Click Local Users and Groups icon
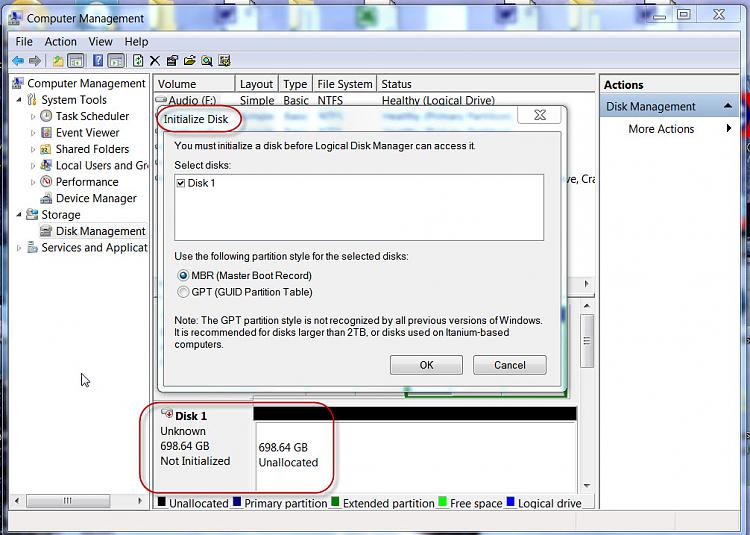The width and height of the screenshot is (750, 535). click(46, 165)
